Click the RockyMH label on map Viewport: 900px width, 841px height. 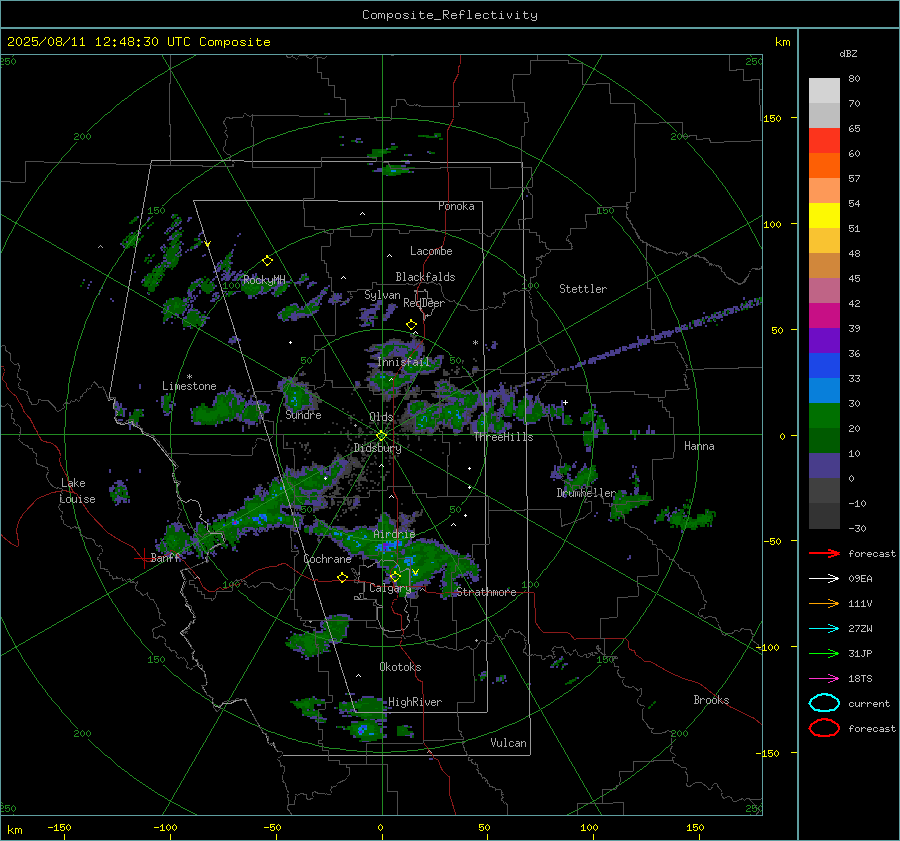tap(264, 280)
